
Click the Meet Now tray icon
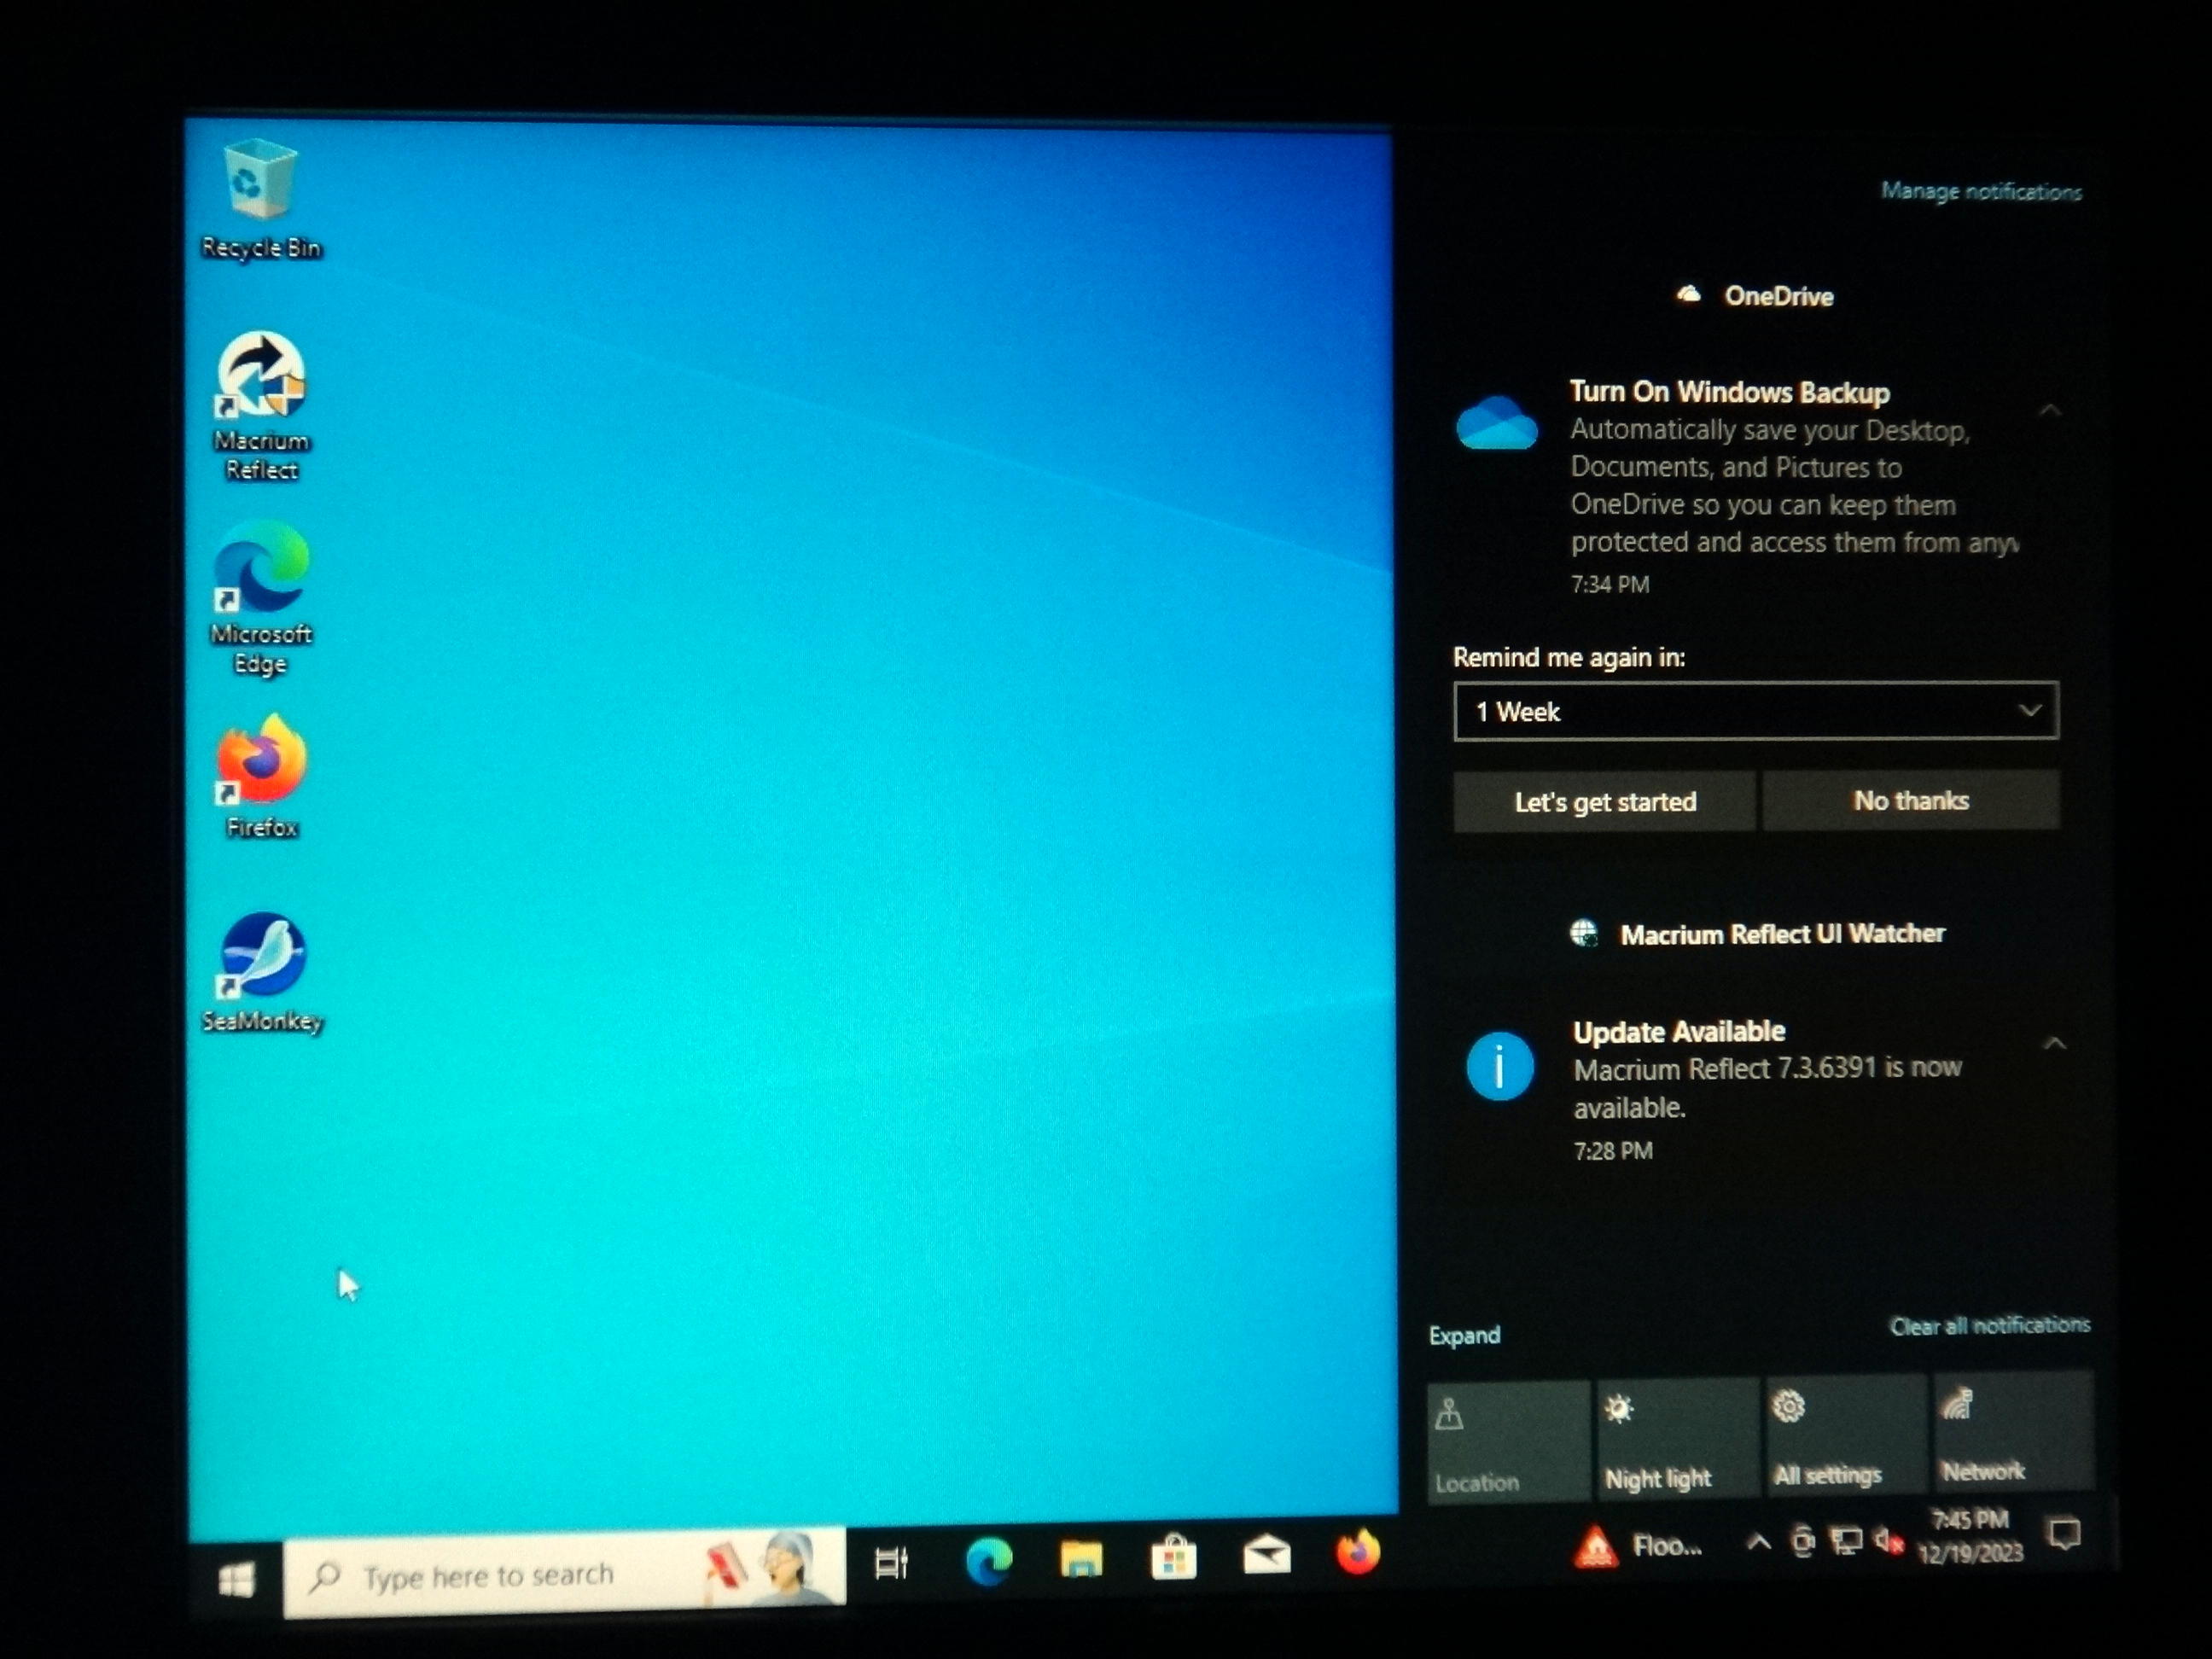(1802, 1541)
